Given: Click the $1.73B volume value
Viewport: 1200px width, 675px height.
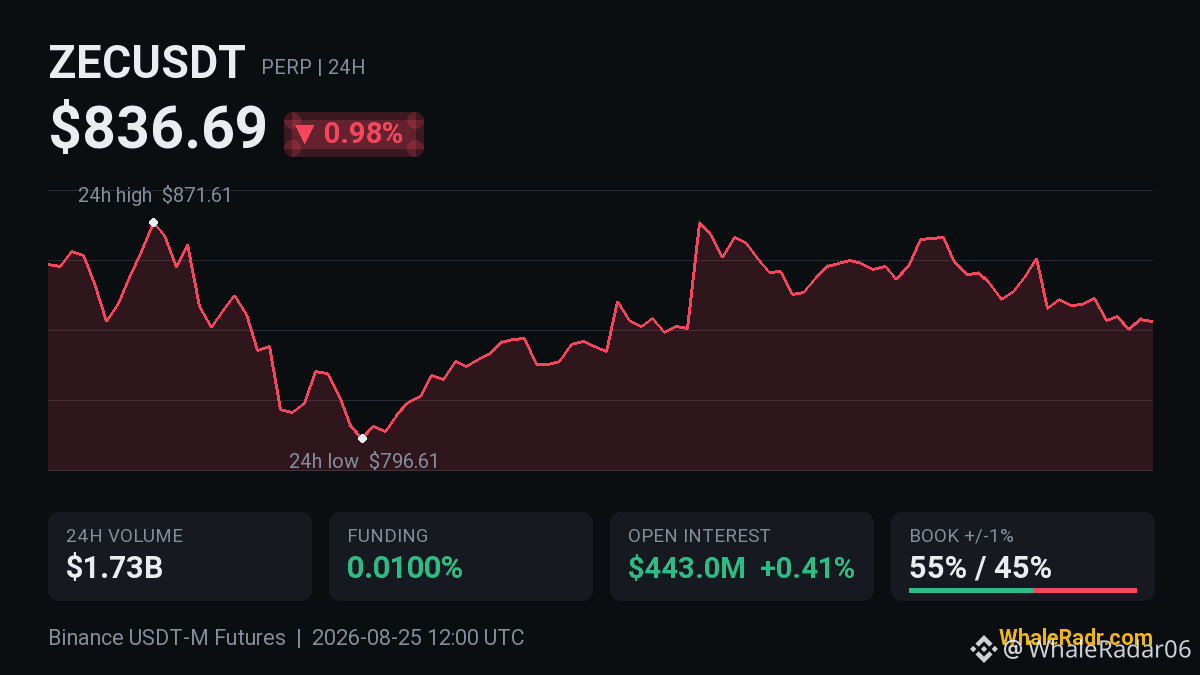Looking at the screenshot, I should coord(115,568).
